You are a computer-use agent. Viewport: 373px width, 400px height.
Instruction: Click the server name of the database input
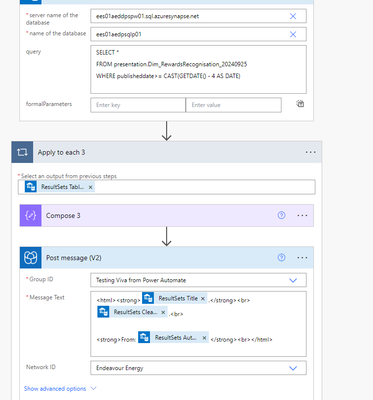pyautogui.click(x=198, y=16)
